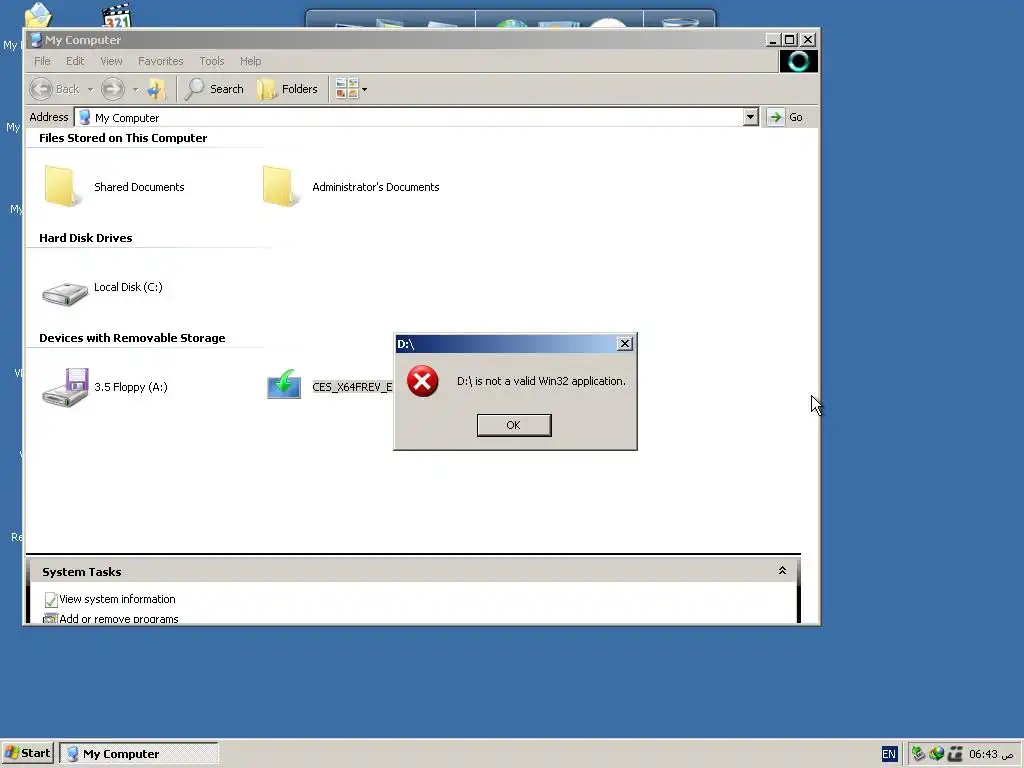Open the Tools menu
This screenshot has height=768, width=1024.
(212, 61)
